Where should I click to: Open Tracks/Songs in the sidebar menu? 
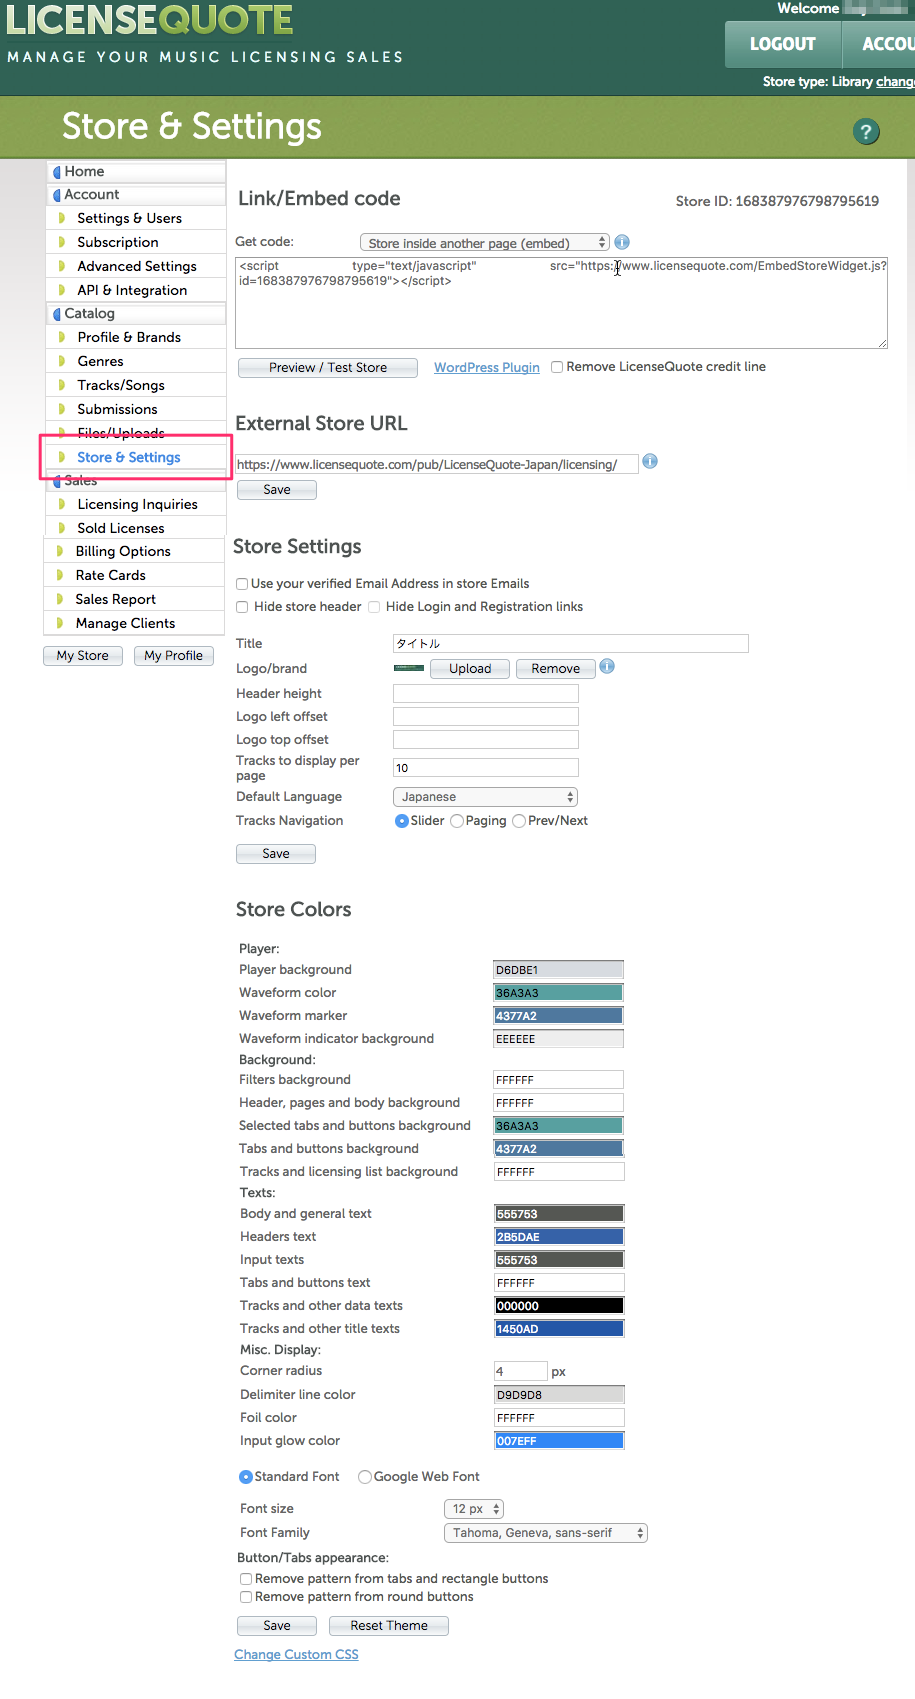tap(121, 385)
